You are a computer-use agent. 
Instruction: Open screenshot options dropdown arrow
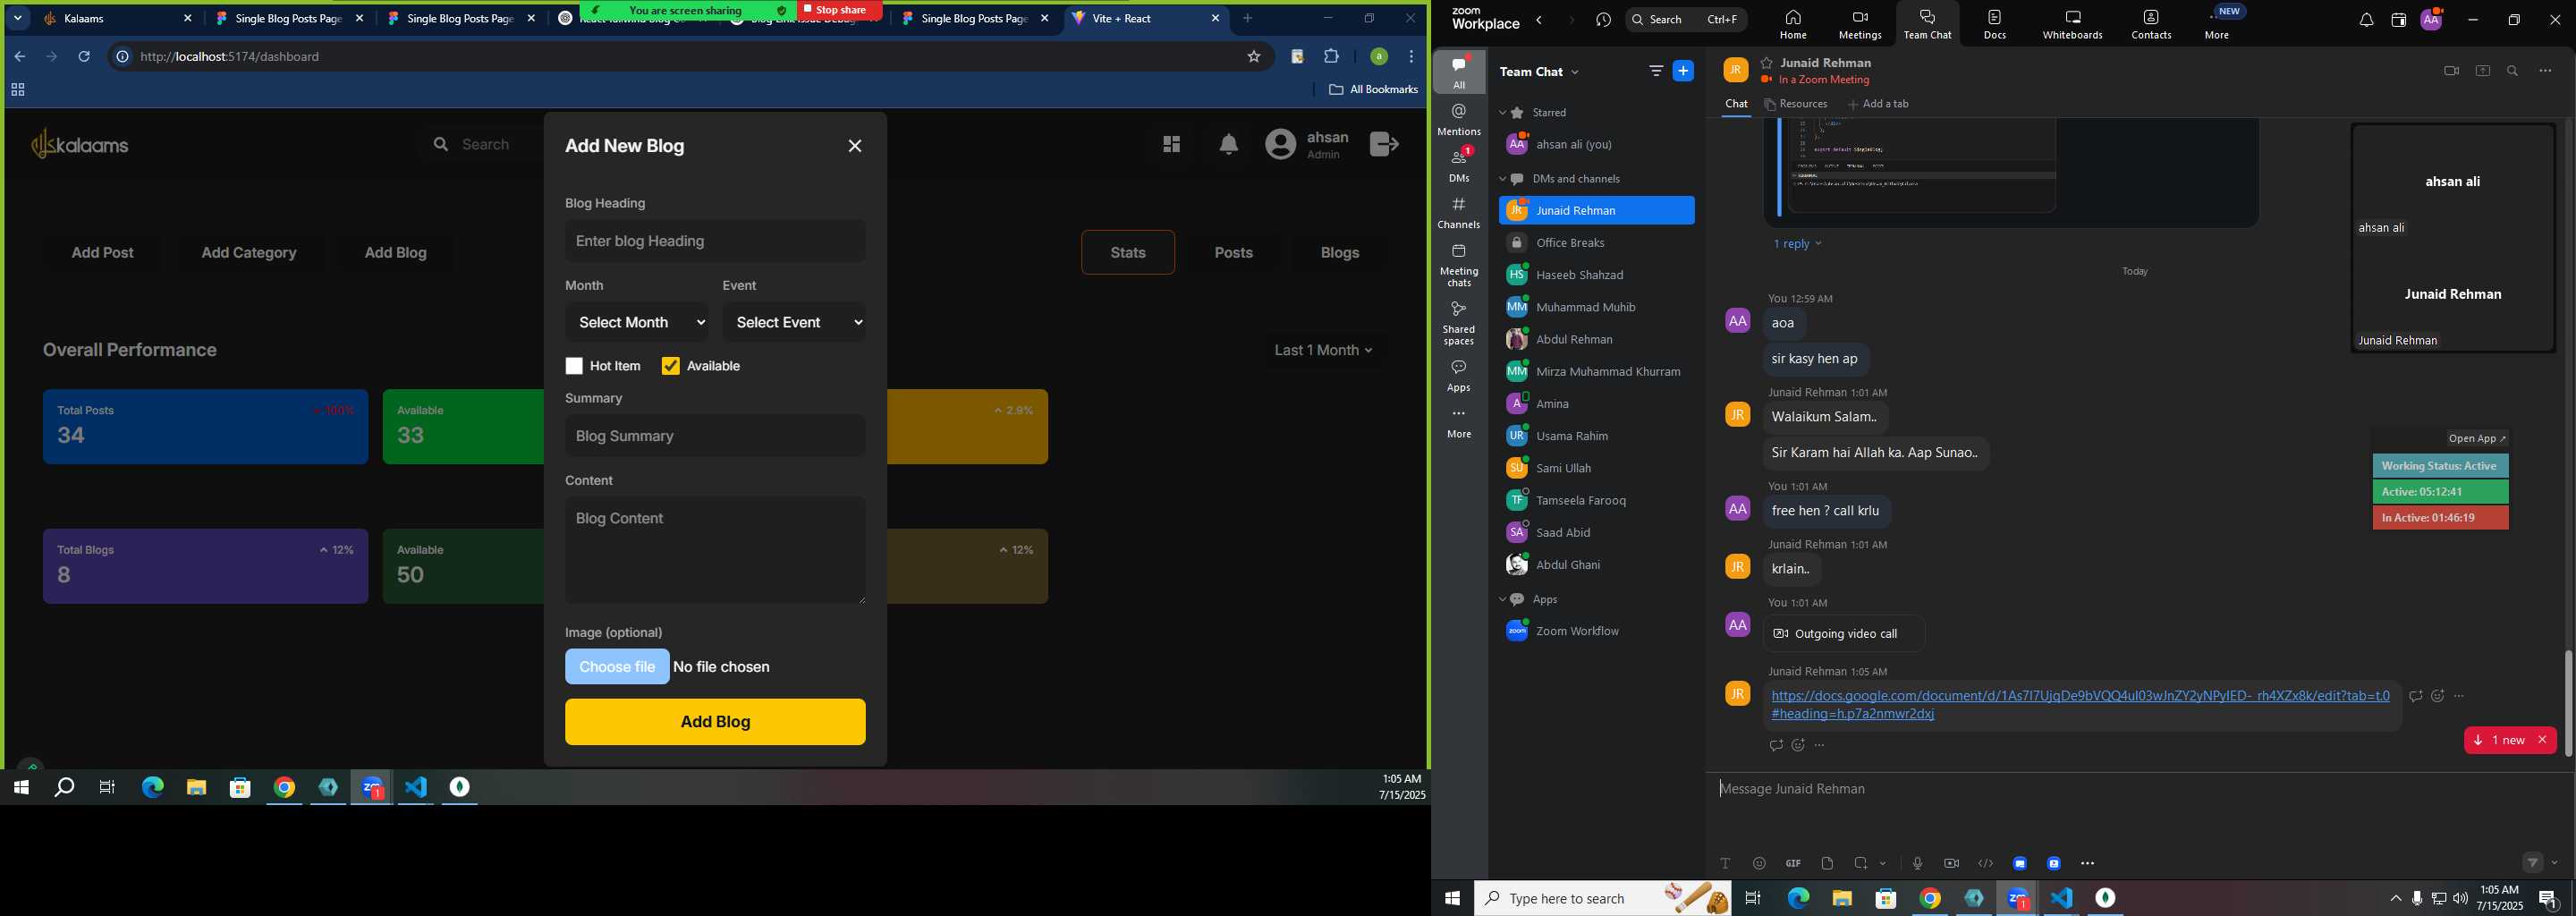[1883, 863]
